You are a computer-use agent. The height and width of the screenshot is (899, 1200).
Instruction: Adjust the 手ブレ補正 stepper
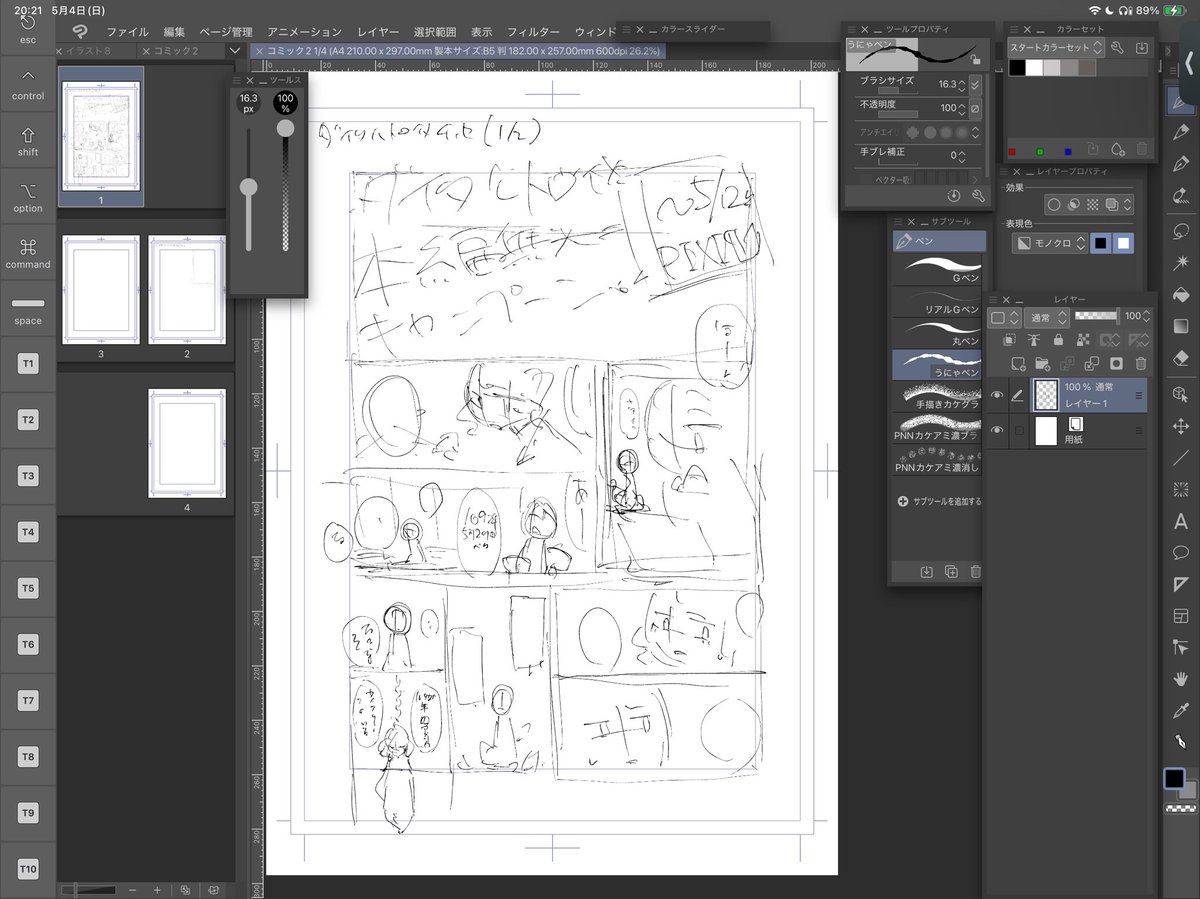point(962,155)
